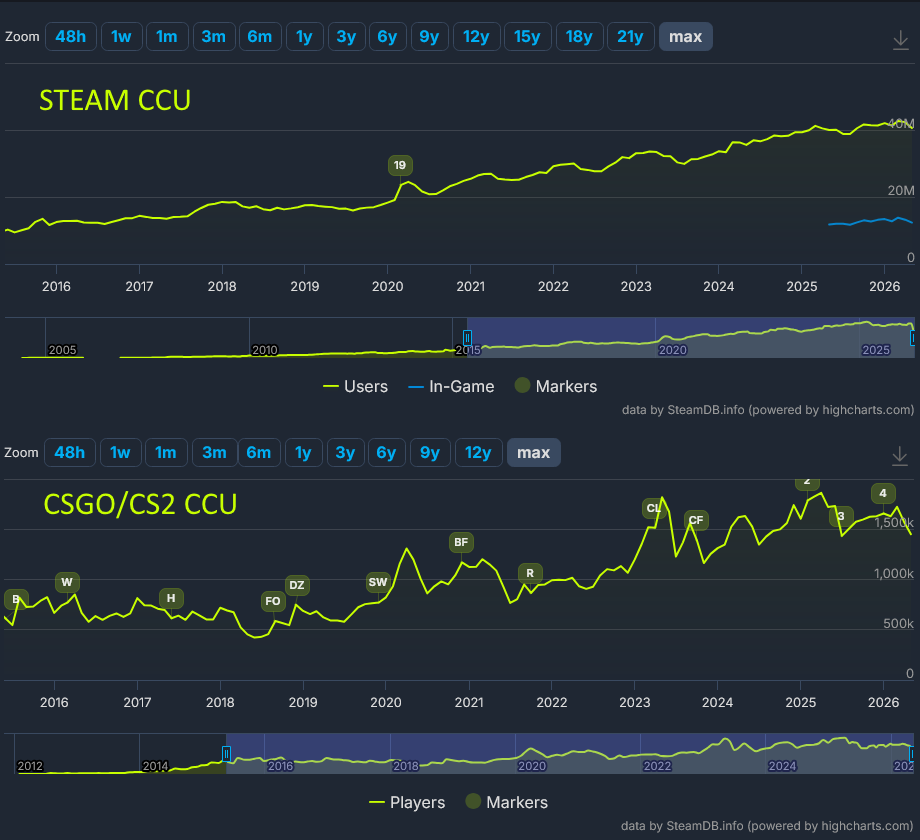Select 3y zoom on Steam CCU chart

click(x=346, y=37)
